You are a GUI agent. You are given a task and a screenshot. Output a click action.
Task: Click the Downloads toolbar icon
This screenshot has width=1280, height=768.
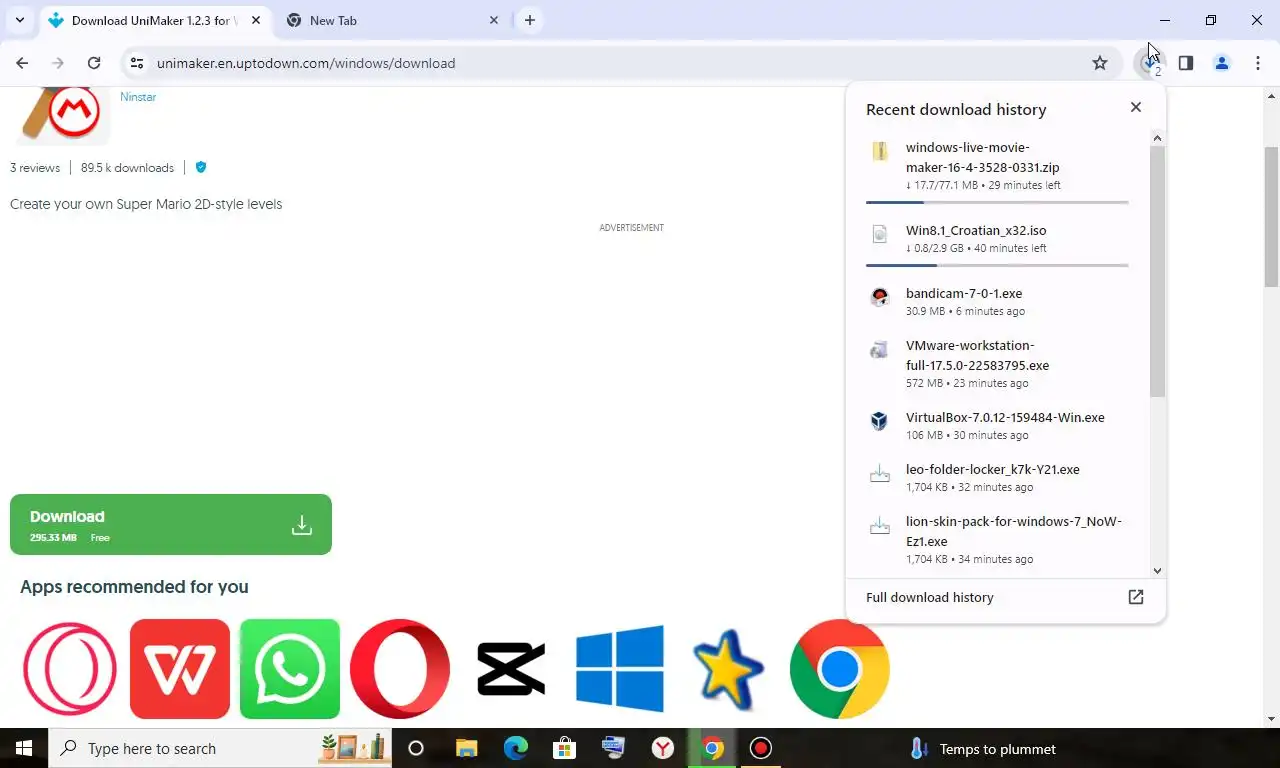1150,63
